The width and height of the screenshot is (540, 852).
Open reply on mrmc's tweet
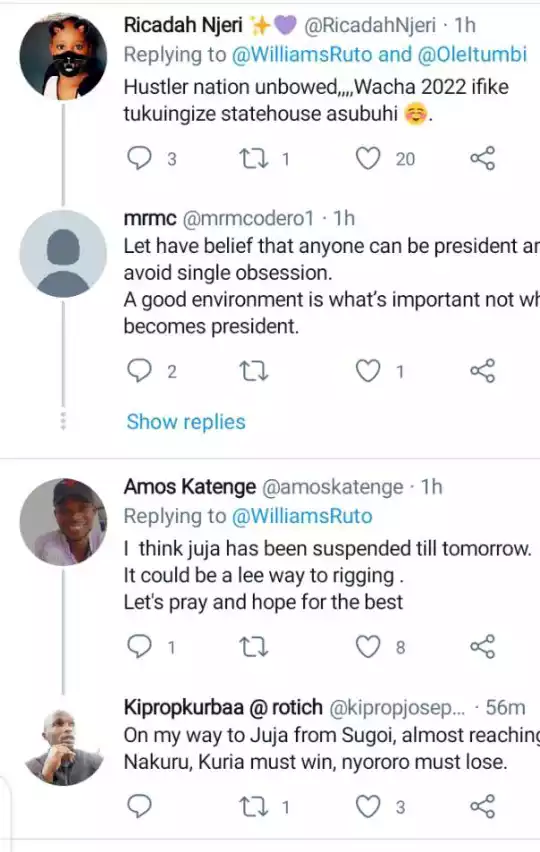pyautogui.click(x=139, y=371)
